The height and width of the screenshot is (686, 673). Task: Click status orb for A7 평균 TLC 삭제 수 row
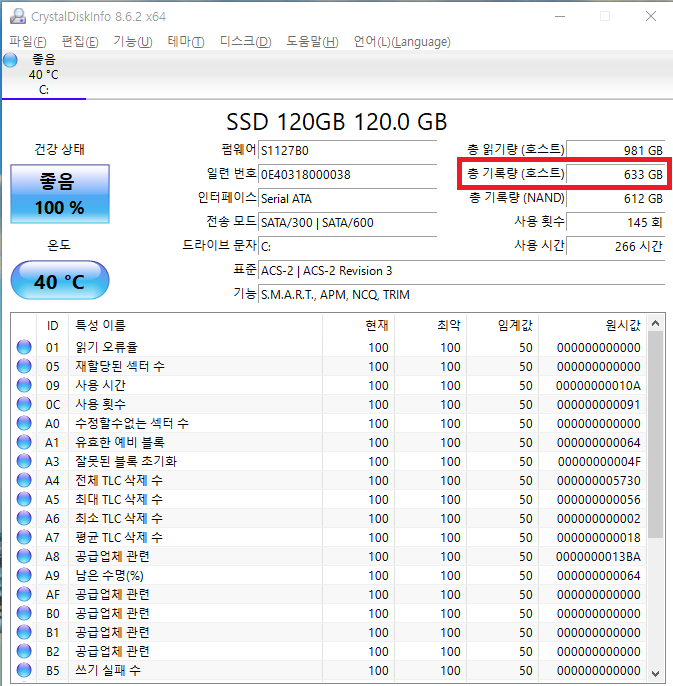click(24, 537)
